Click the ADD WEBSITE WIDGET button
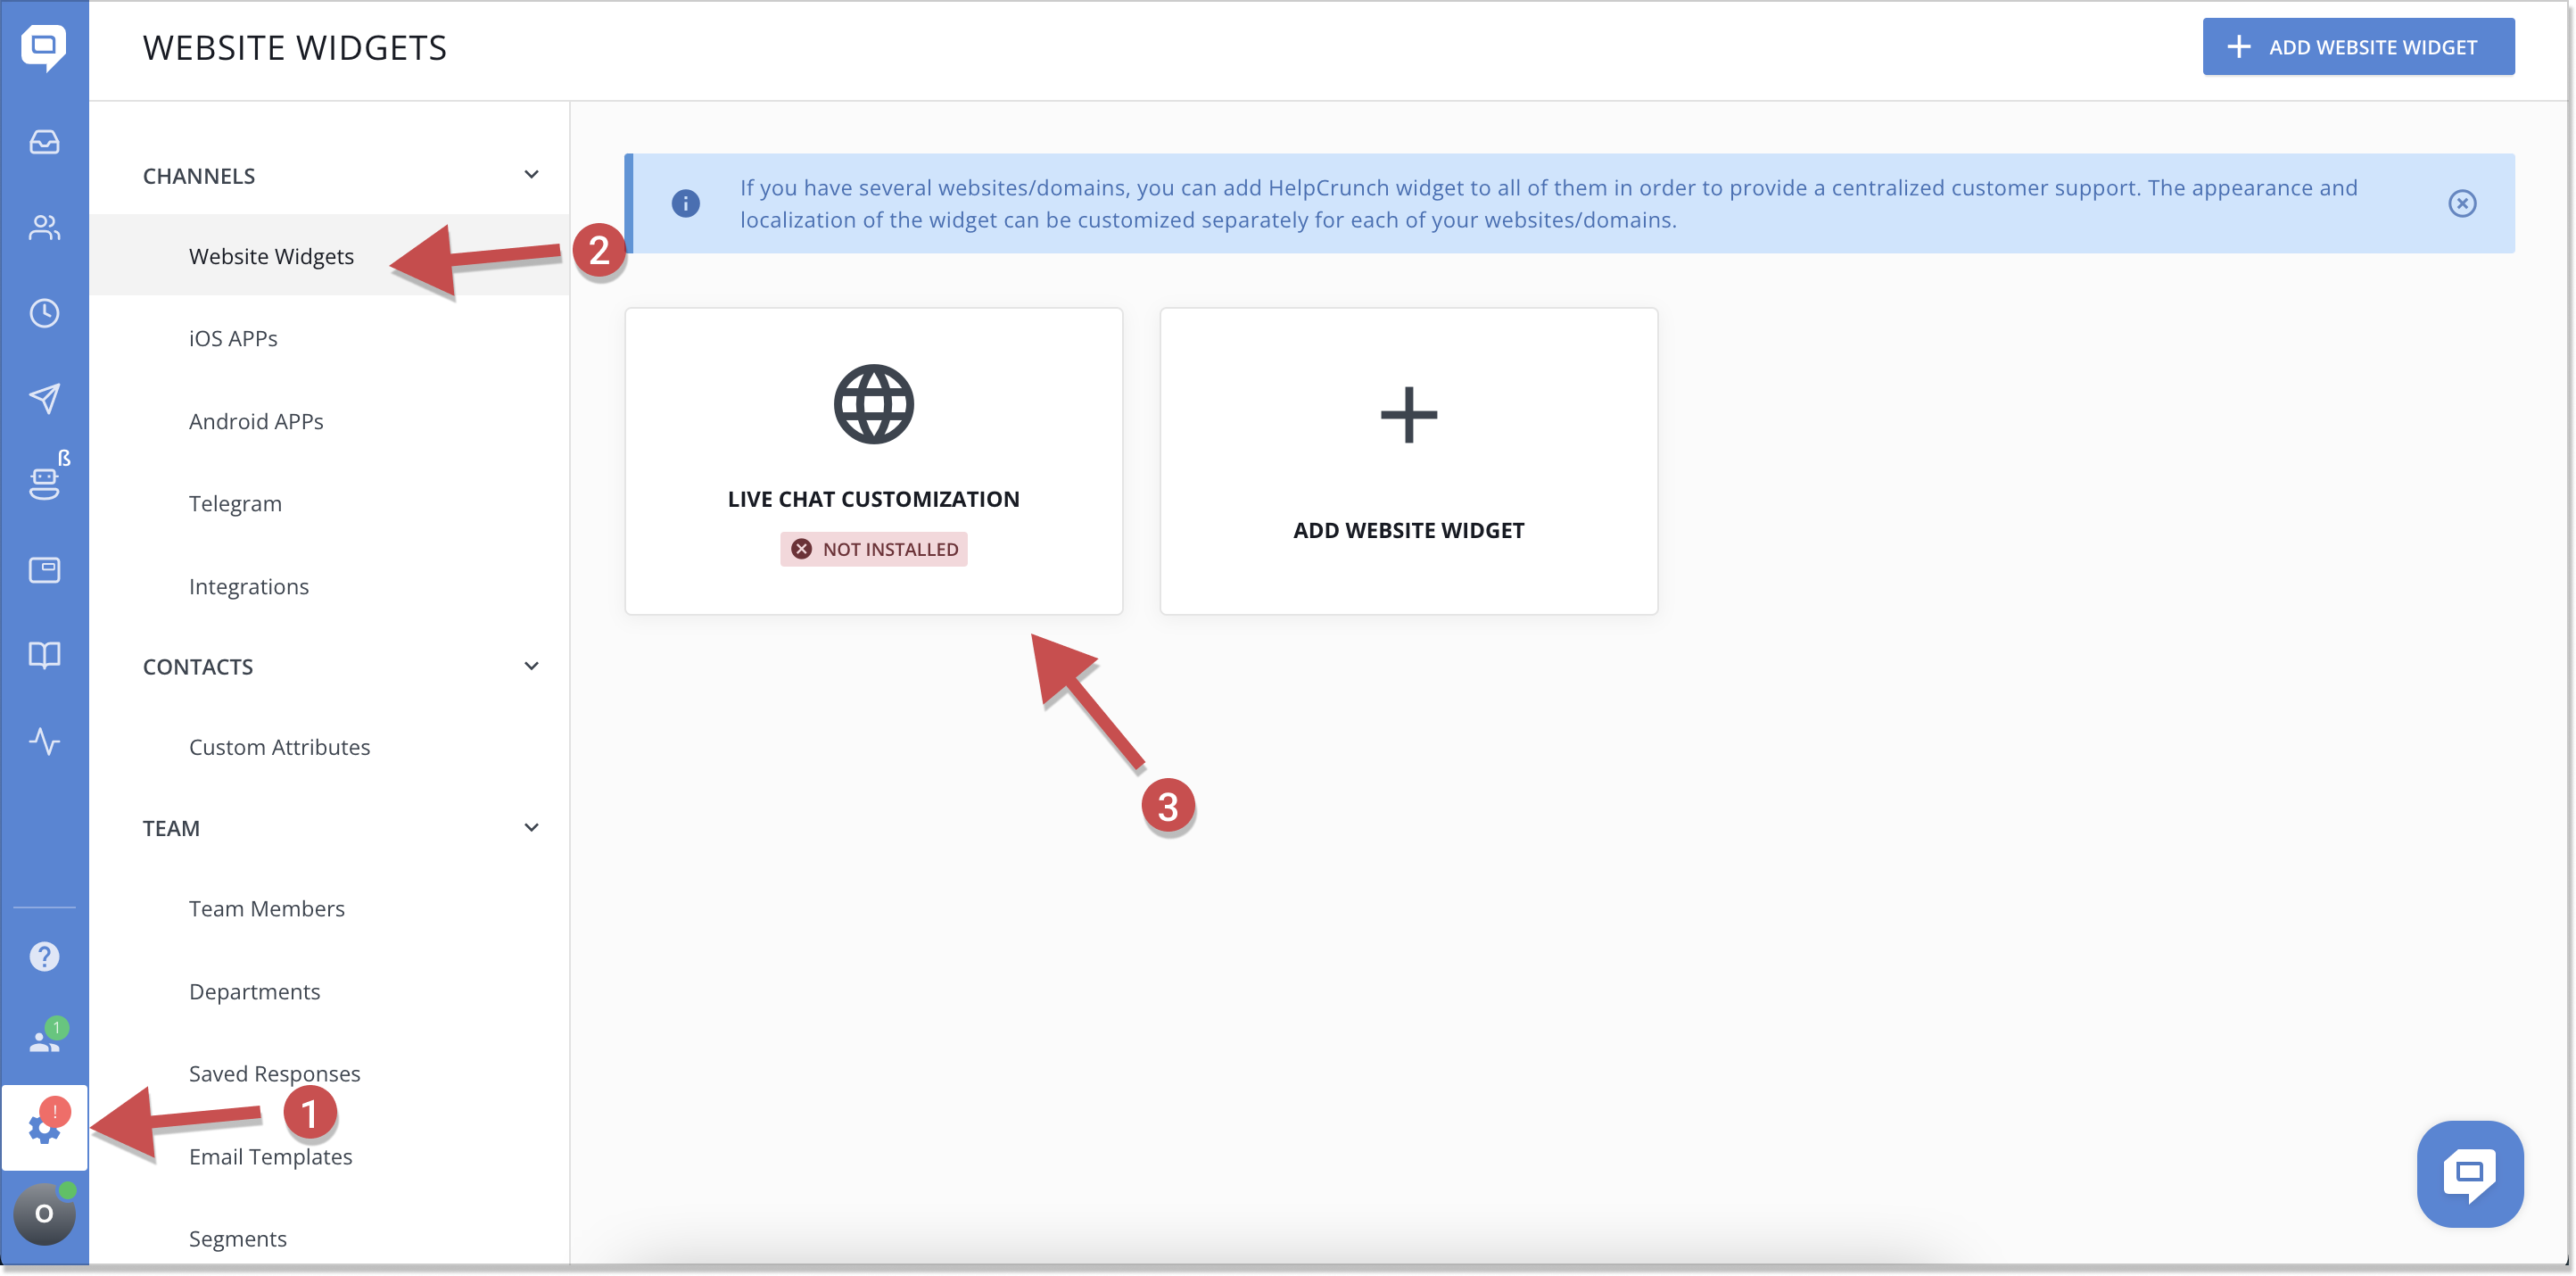Screen dimensions: 2576x1276 (2358, 46)
